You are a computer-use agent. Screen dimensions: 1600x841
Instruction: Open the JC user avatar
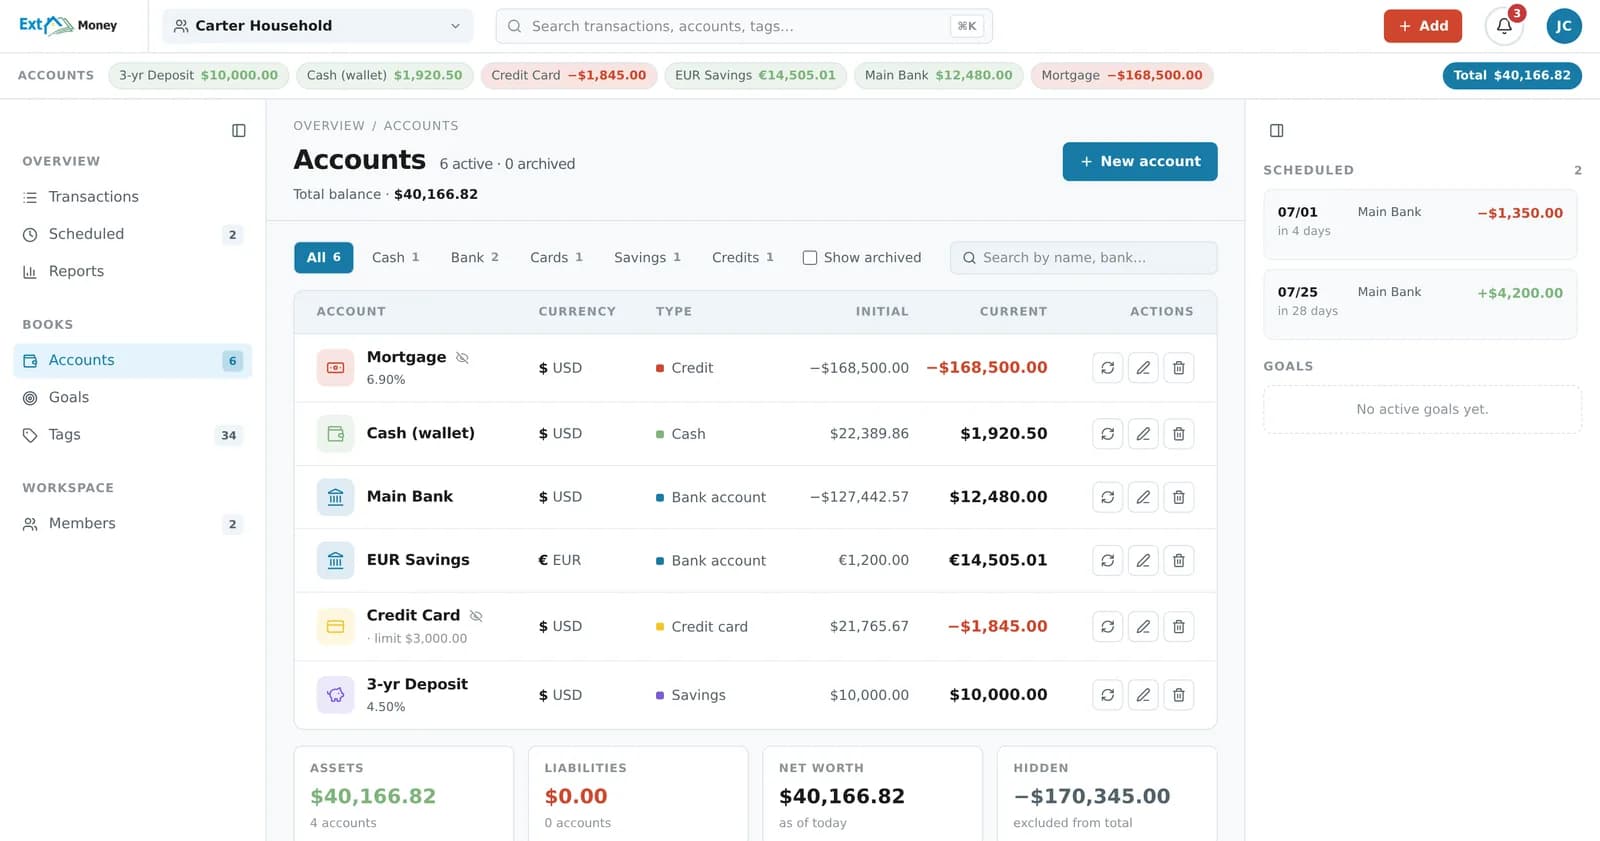coord(1564,26)
